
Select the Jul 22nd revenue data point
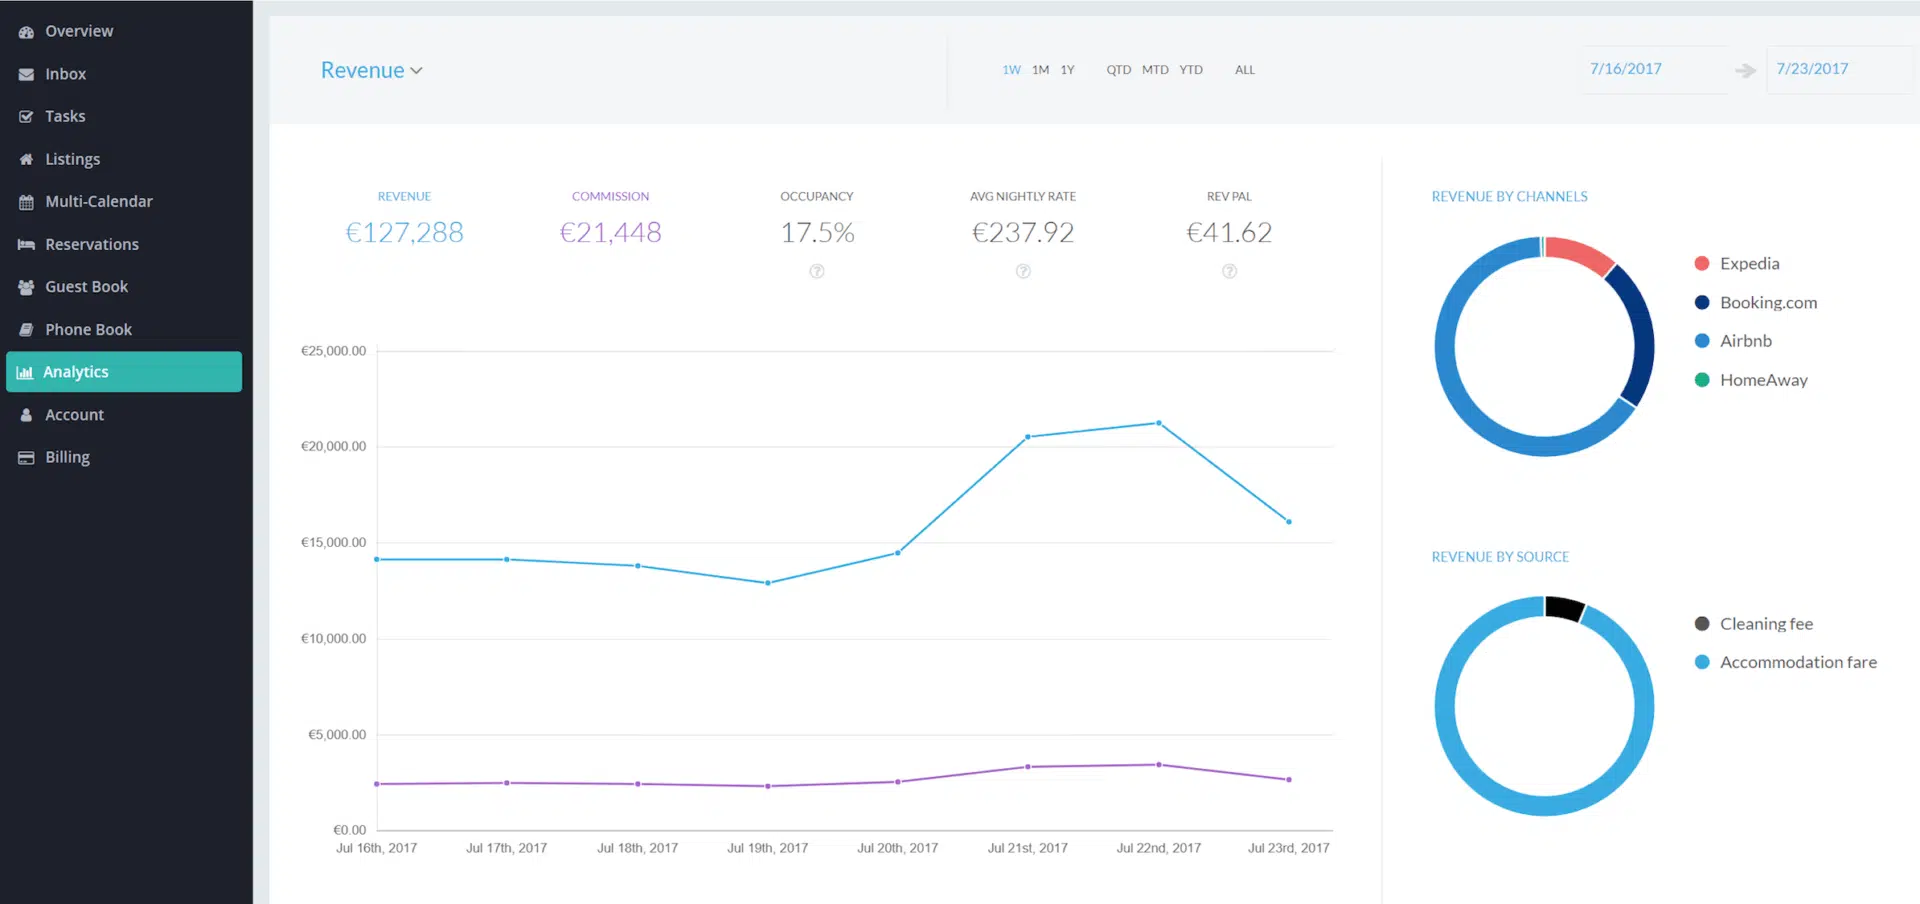point(1158,423)
